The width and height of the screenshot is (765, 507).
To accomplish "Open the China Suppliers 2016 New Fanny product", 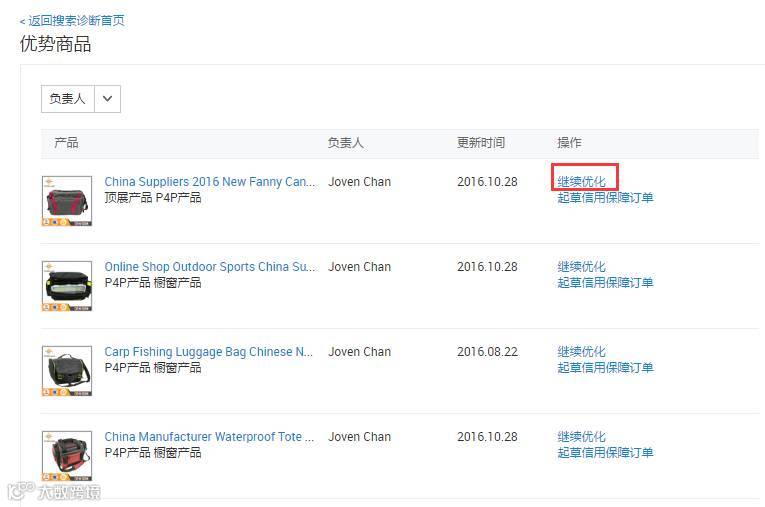I will point(210,182).
